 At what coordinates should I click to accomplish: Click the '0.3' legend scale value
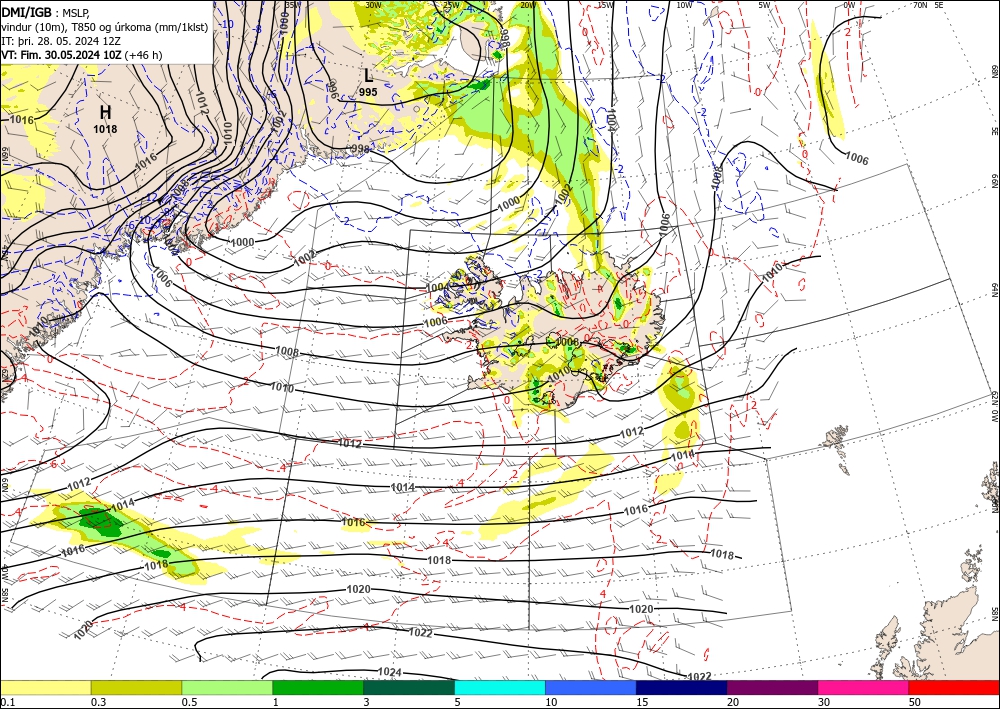pyautogui.click(x=98, y=702)
